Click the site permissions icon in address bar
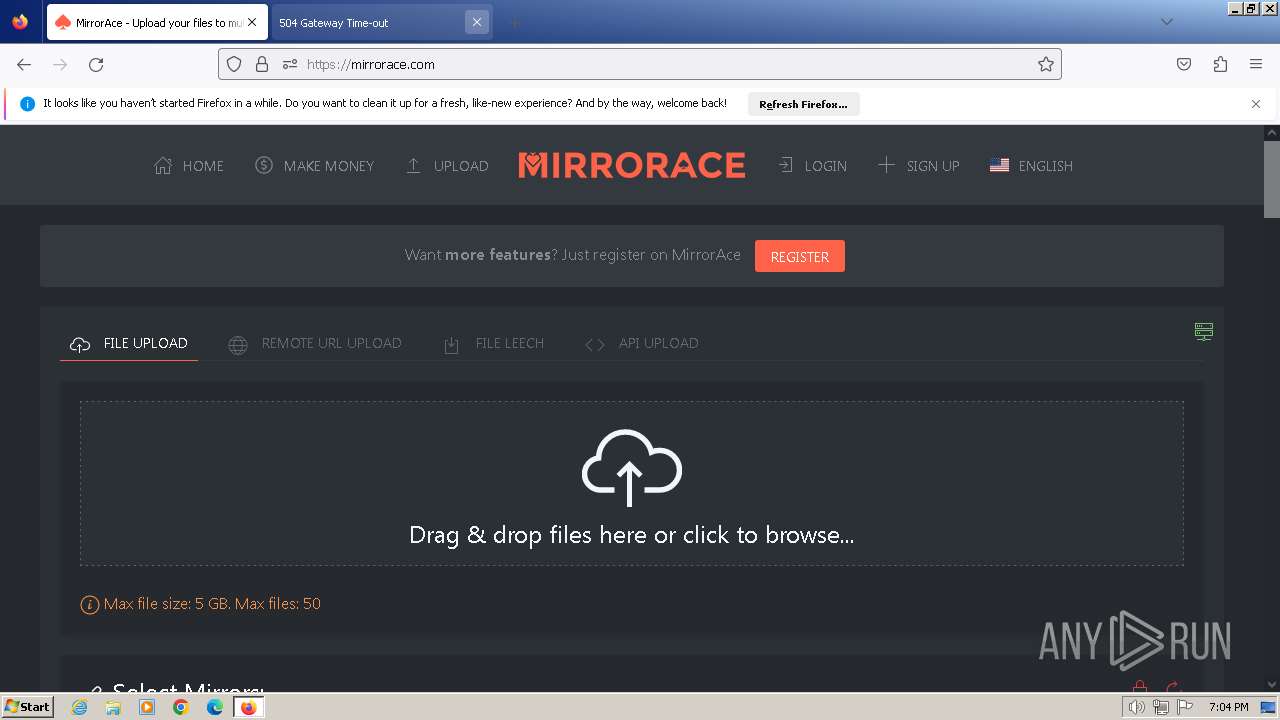 (290, 64)
